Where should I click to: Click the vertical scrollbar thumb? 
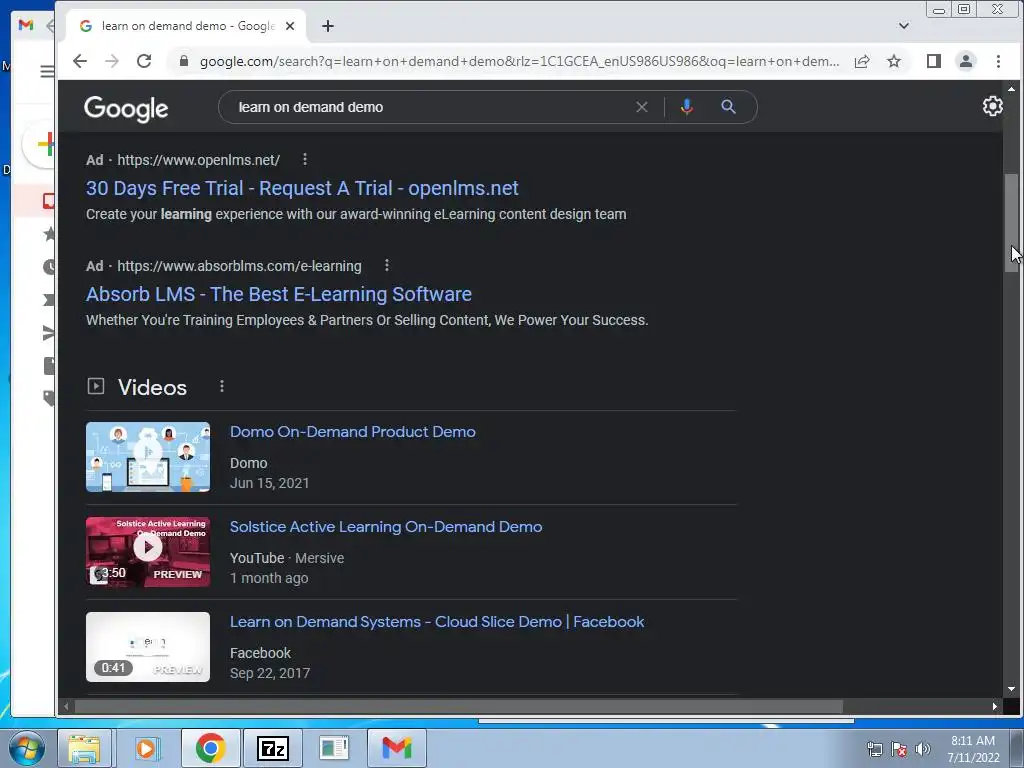coord(1011,222)
